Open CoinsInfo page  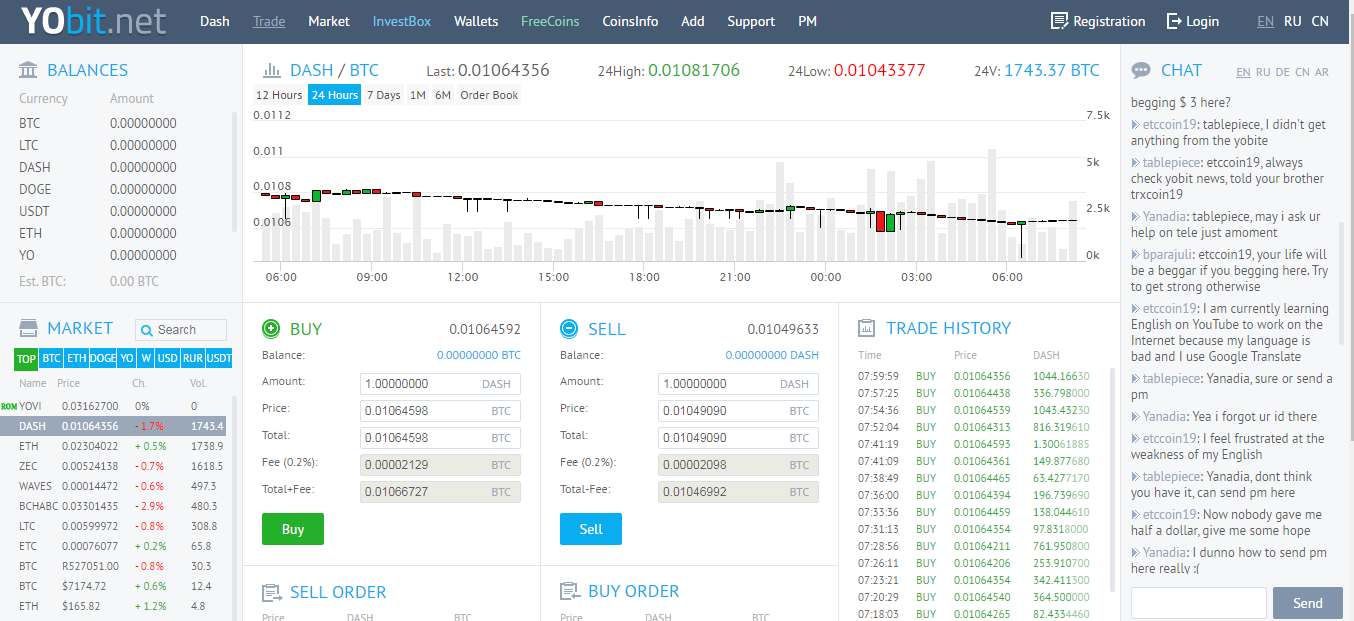coord(630,21)
